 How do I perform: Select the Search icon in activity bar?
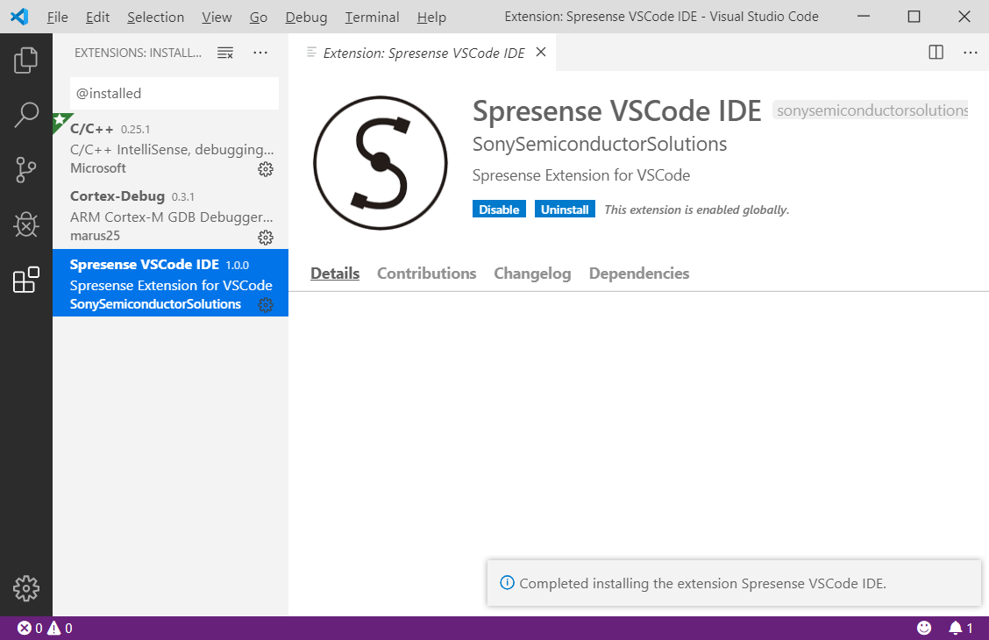[x=26, y=115]
